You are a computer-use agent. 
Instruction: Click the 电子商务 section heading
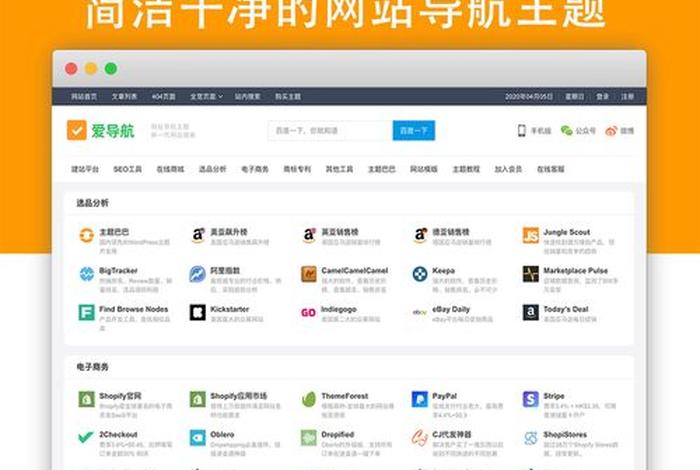coord(92,367)
